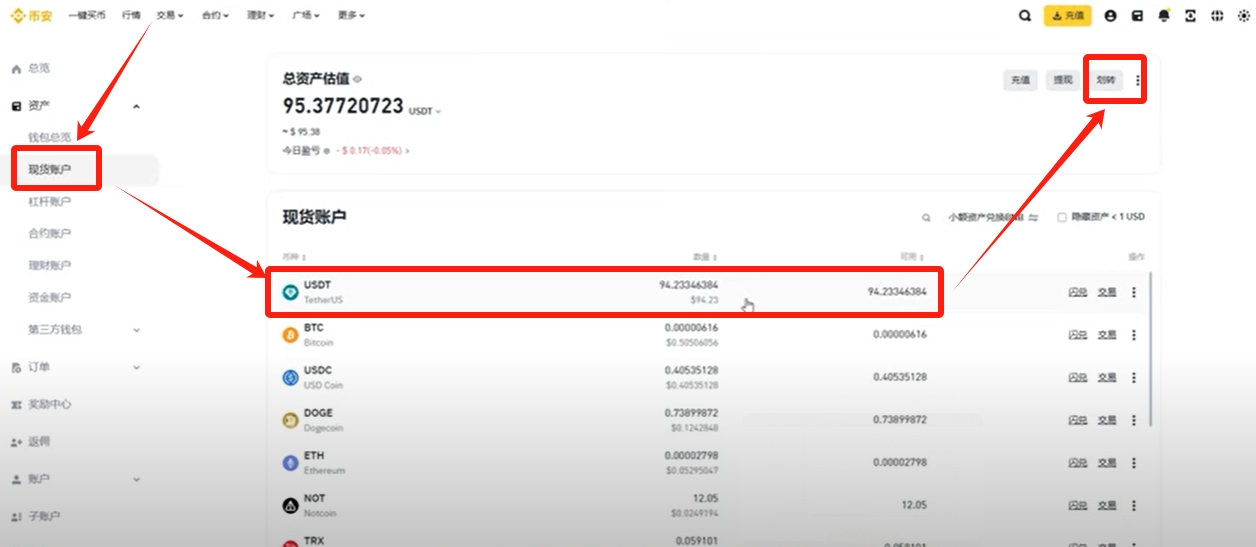The image size is (1256, 547).
Task: Open the language globe icon
Action: pyautogui.click(x=1217, y=16)
